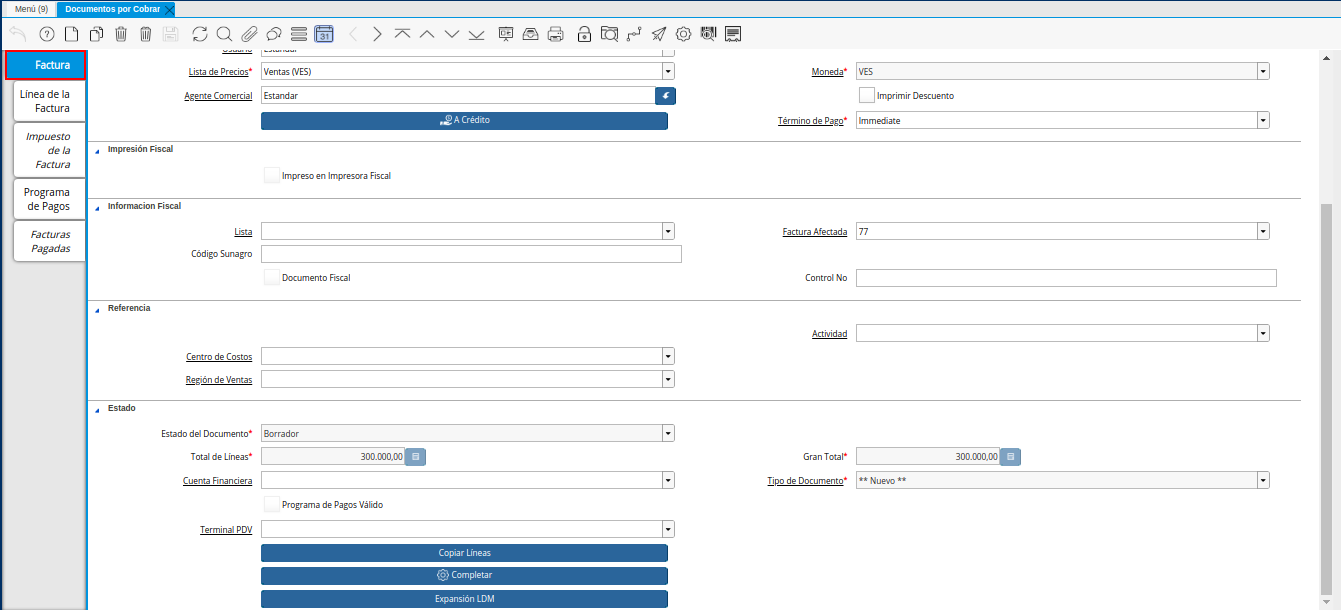Open the calendar history icon
The width and height of the screenshot is (1341, 610).
pyautogui.click(x=324, y=34)
